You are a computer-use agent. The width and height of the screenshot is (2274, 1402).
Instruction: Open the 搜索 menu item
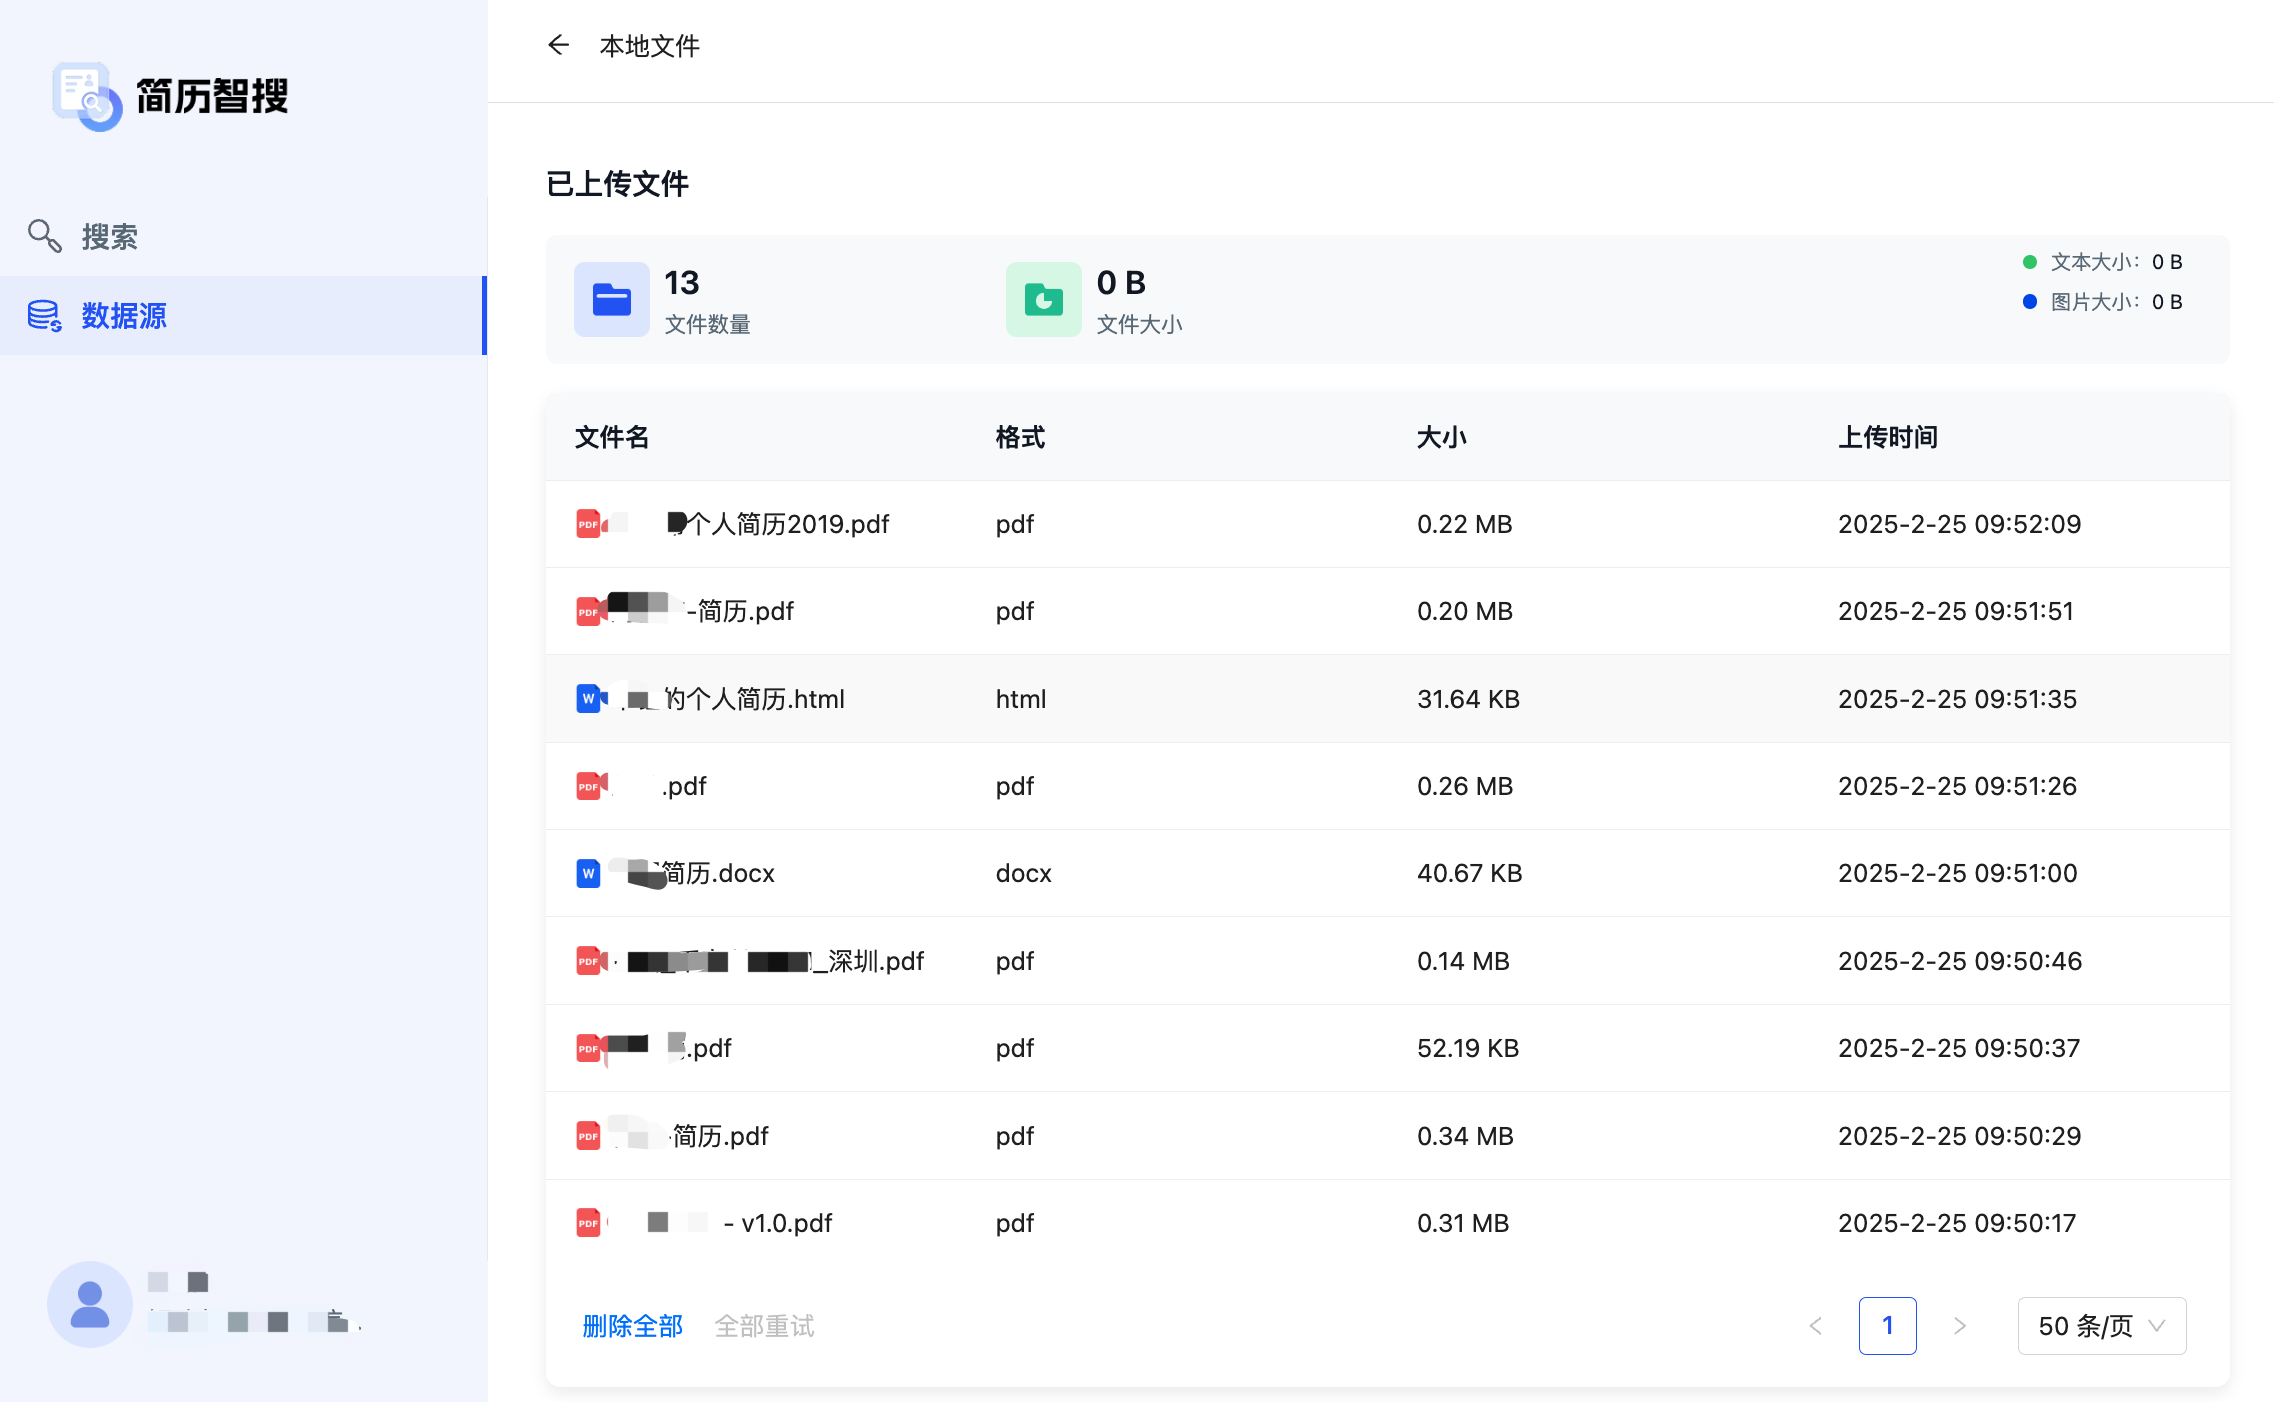110,237
